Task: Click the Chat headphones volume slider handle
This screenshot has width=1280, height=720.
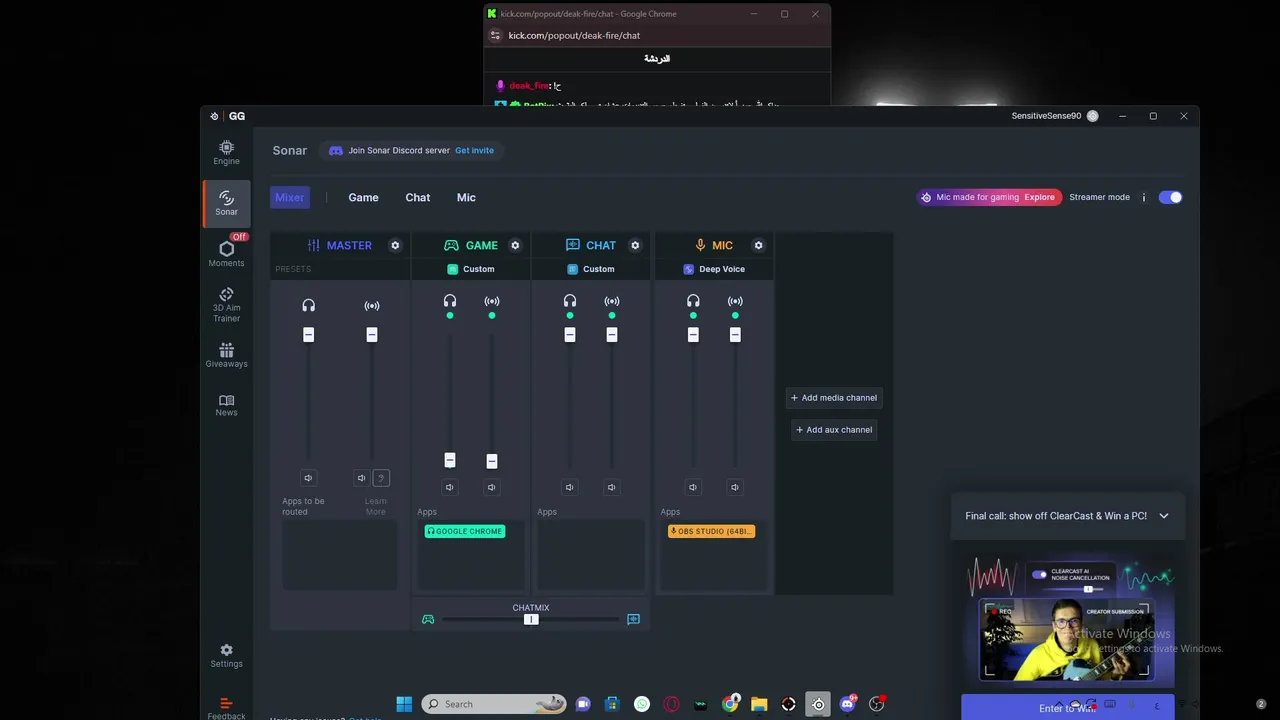Action: 569,335
